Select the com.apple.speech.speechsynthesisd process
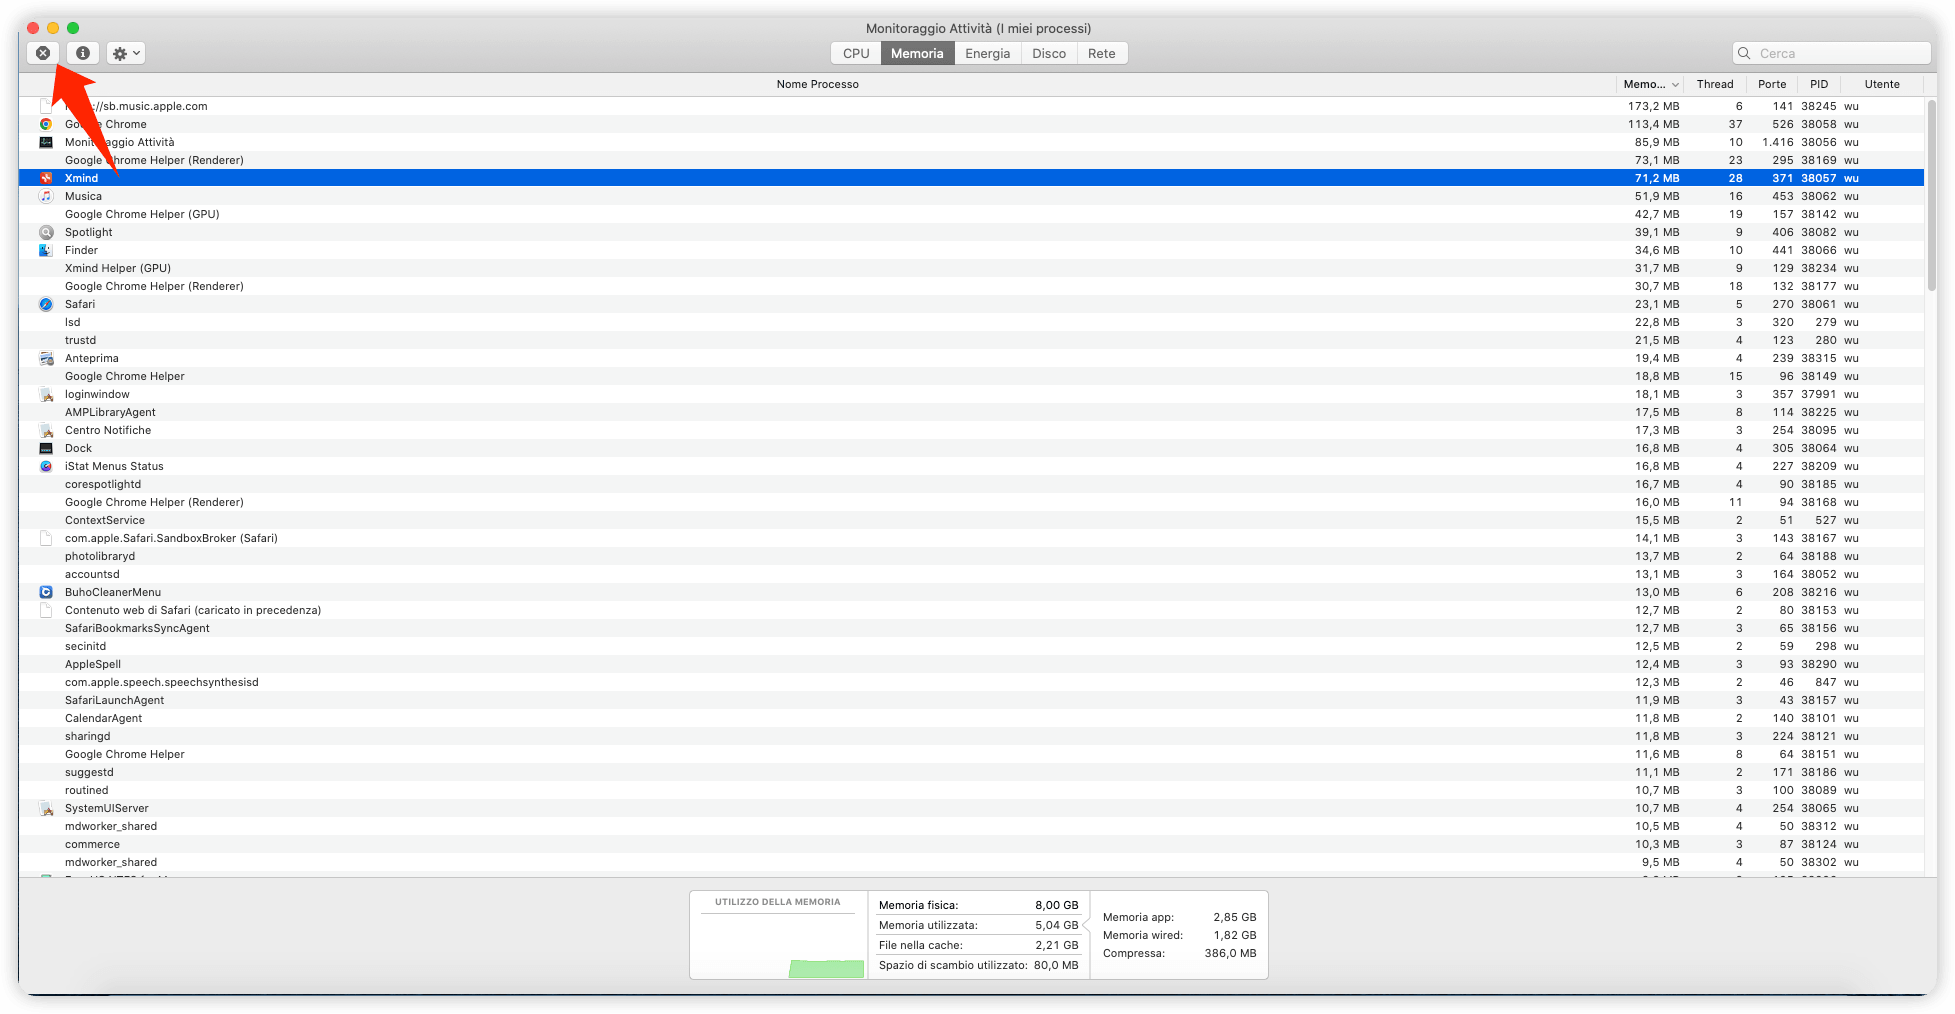The width and height of the screenshot is (1955, 1014). (x=971, y=682)
